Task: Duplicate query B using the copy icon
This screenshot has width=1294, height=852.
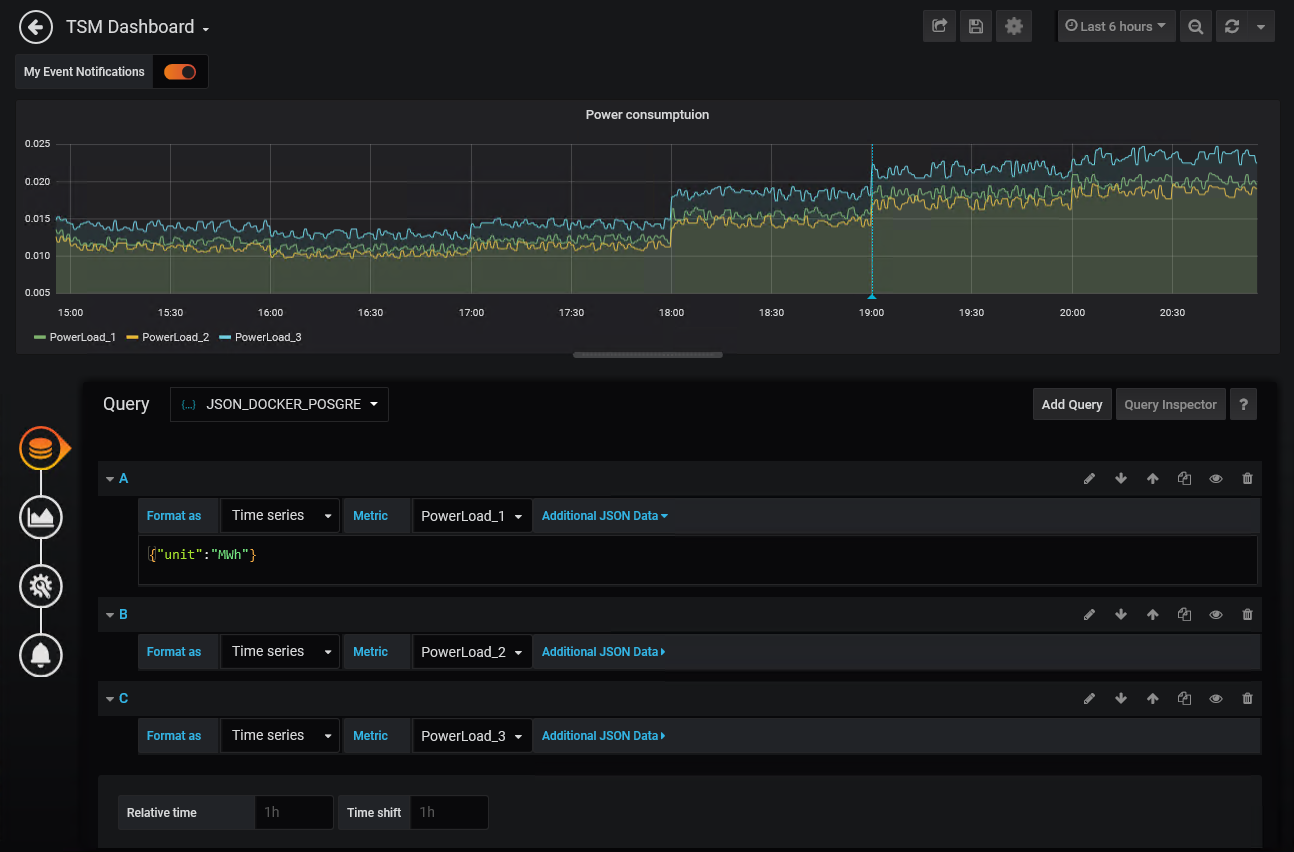Action: (1184, 615)
